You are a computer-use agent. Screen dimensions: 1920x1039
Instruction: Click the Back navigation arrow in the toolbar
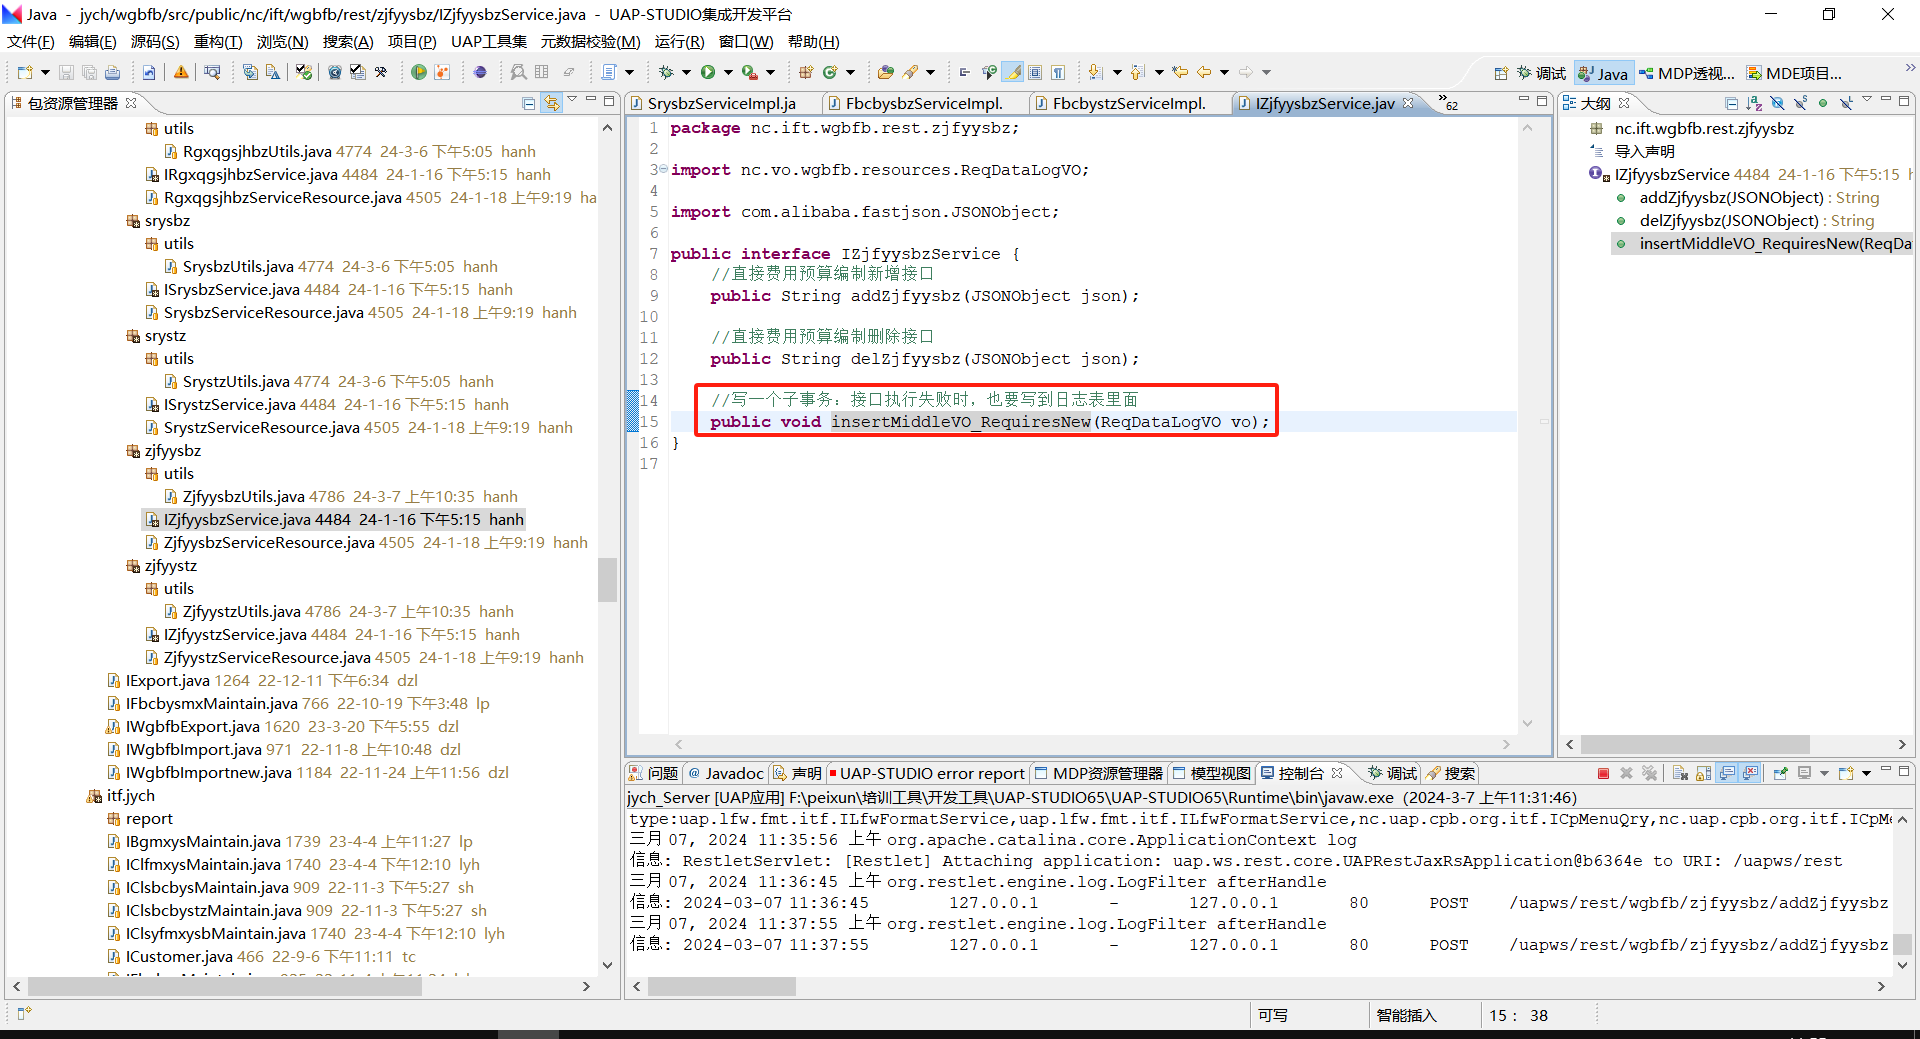coord(1204,72)
